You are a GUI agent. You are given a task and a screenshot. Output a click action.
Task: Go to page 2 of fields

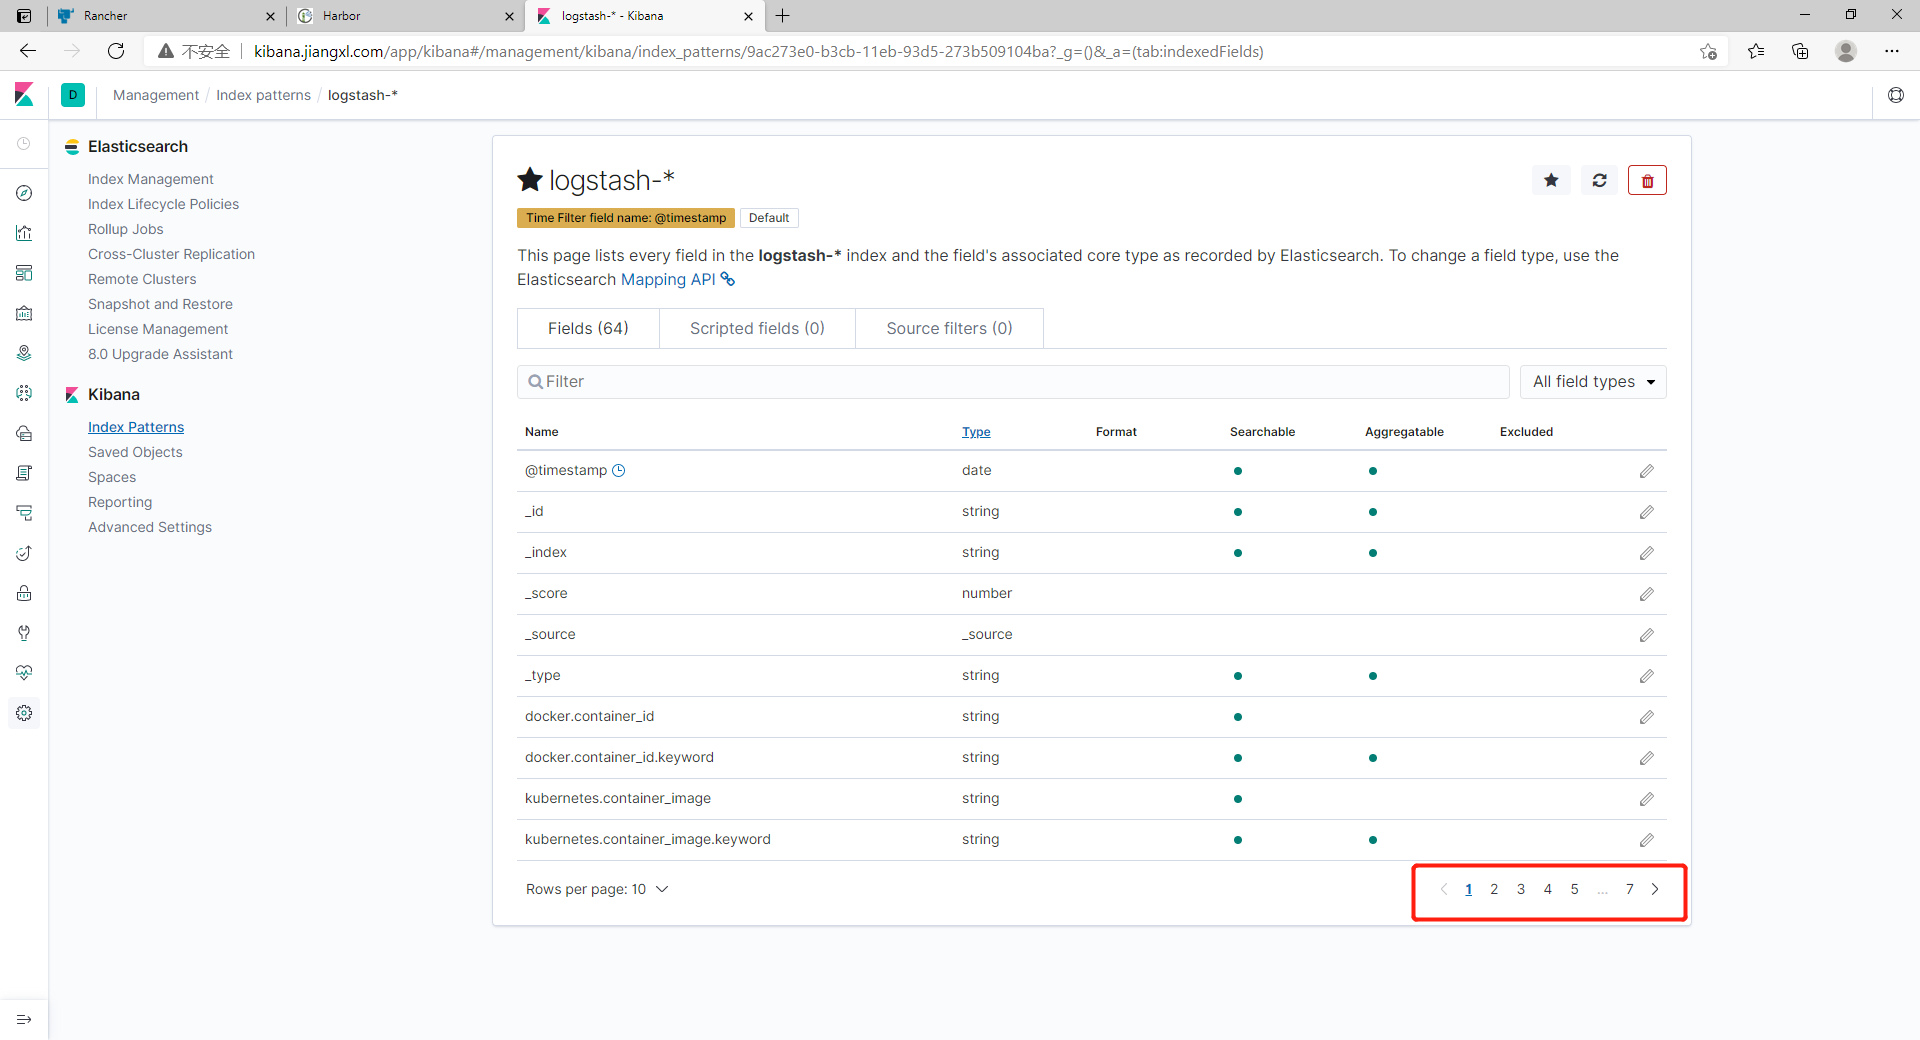click(x=1494, y=889)
